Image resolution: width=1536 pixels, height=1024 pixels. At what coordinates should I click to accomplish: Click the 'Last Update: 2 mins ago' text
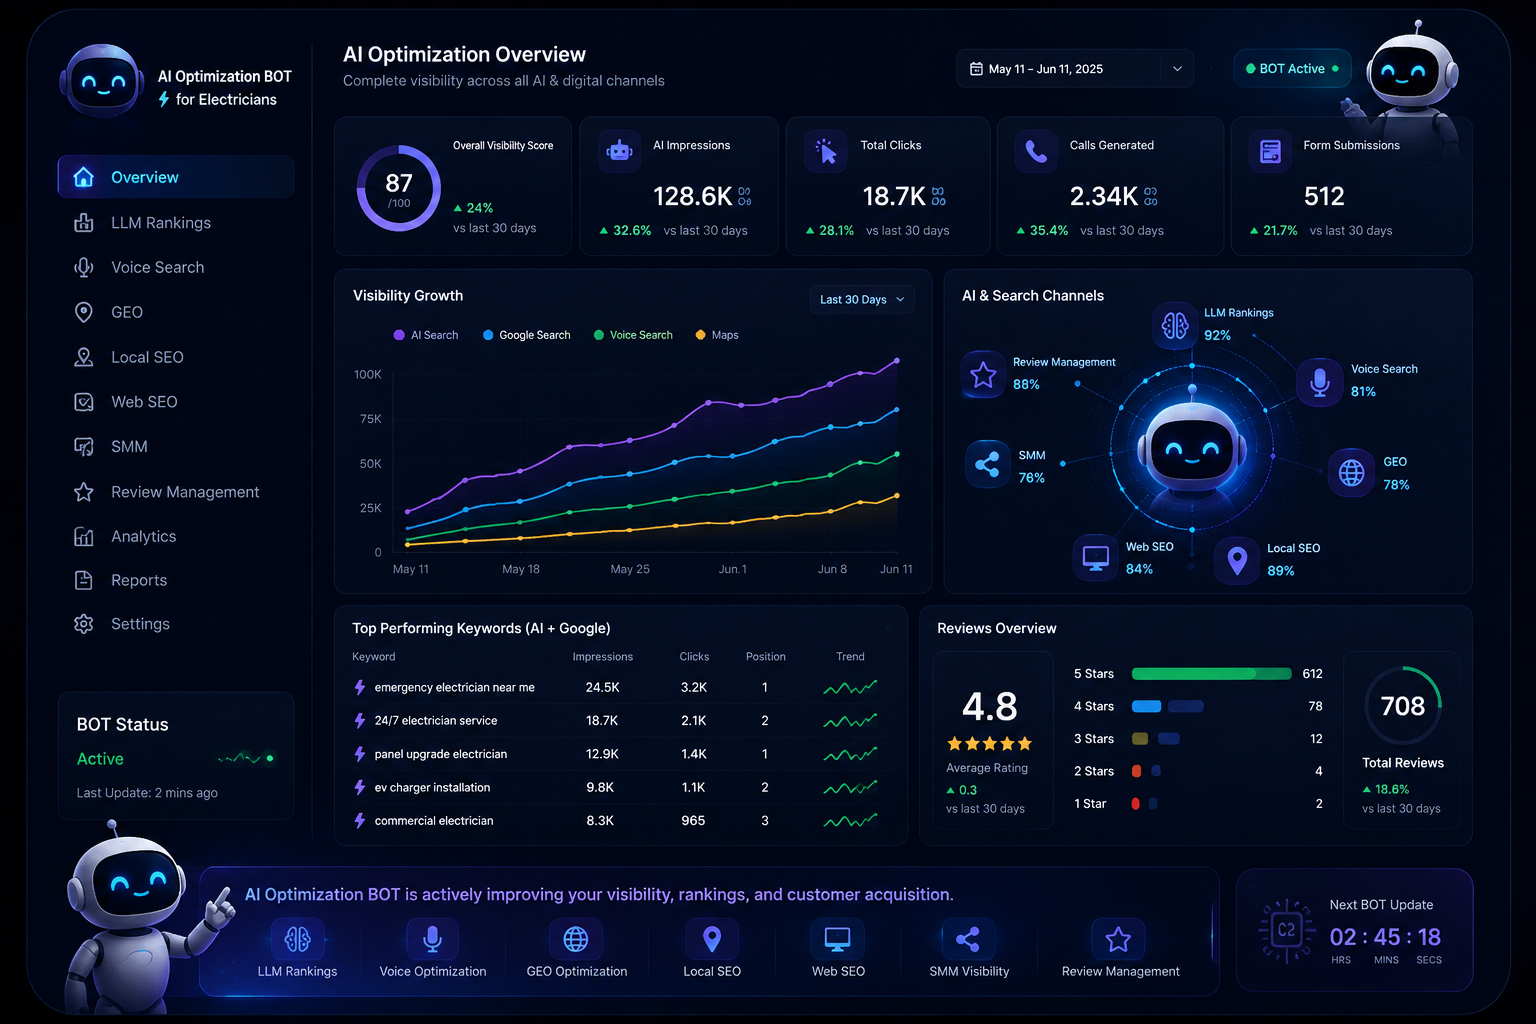click(147, 793)
